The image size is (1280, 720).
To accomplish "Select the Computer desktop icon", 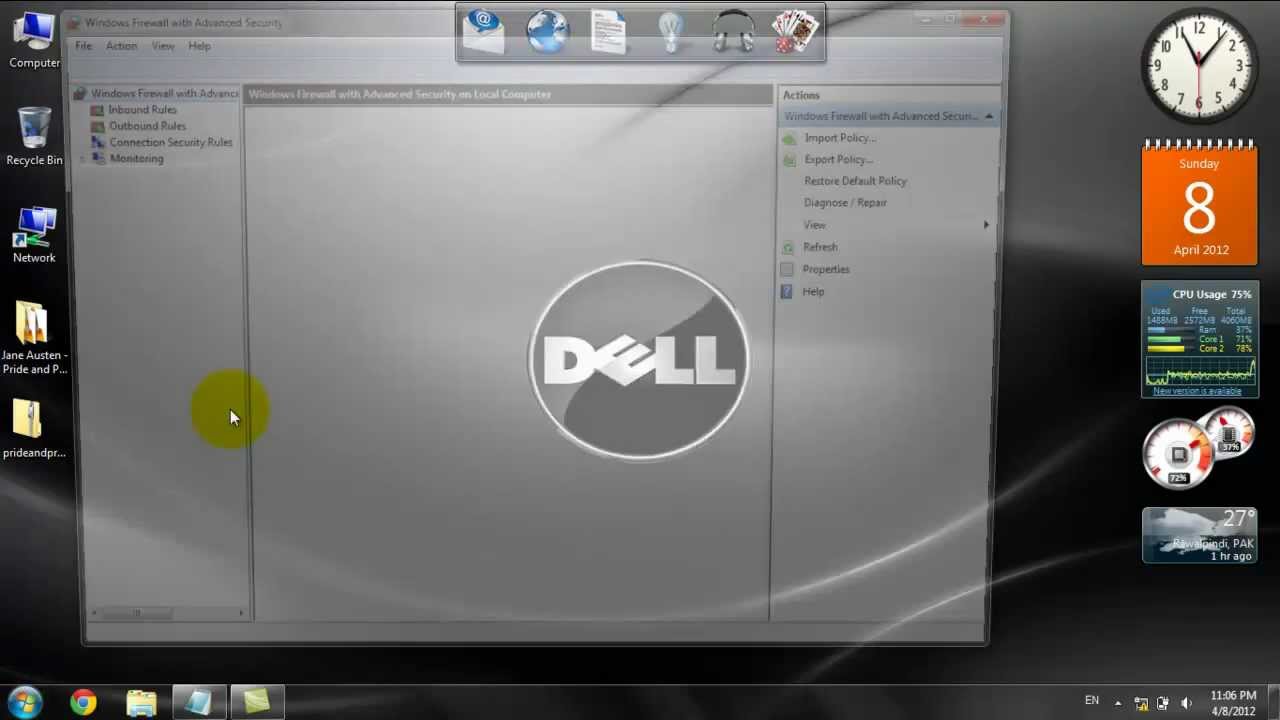I will click(x=34, y=40).
